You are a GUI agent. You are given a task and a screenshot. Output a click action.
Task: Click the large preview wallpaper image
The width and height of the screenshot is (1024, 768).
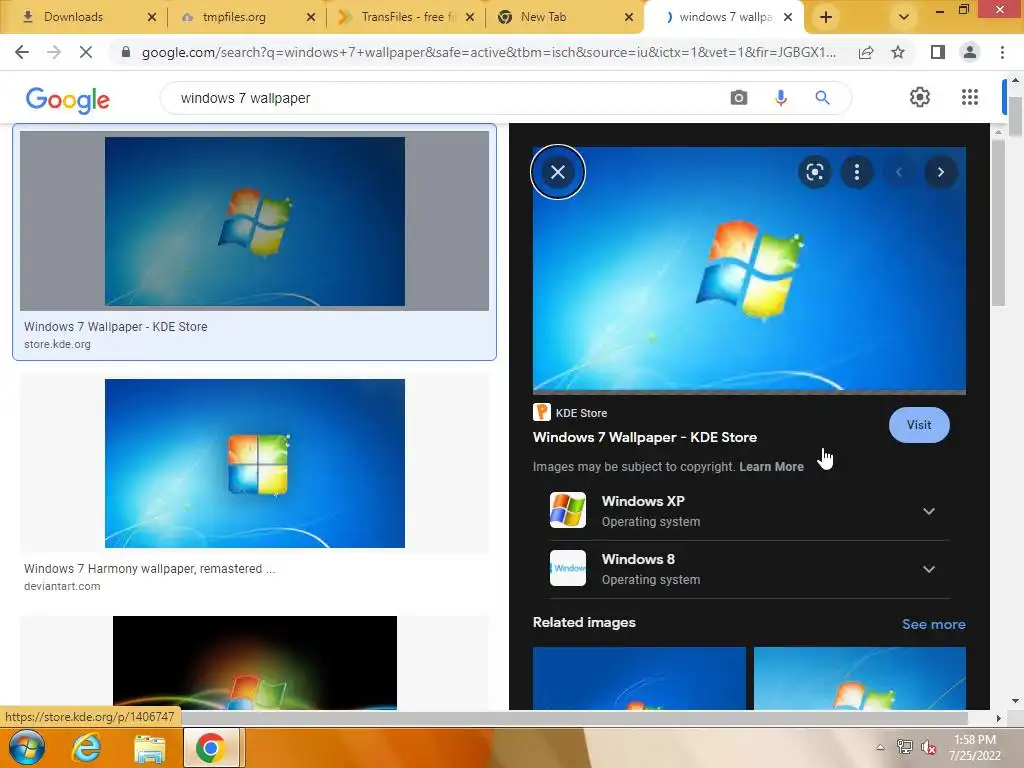(749, 269)
